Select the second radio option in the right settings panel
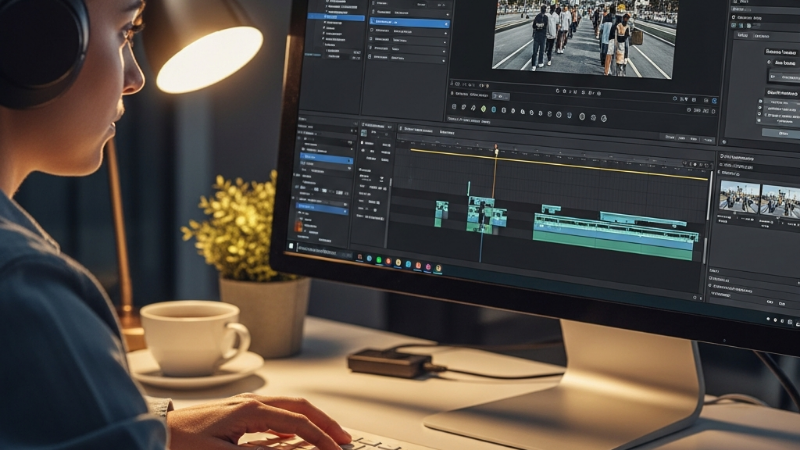 point(760,108)
